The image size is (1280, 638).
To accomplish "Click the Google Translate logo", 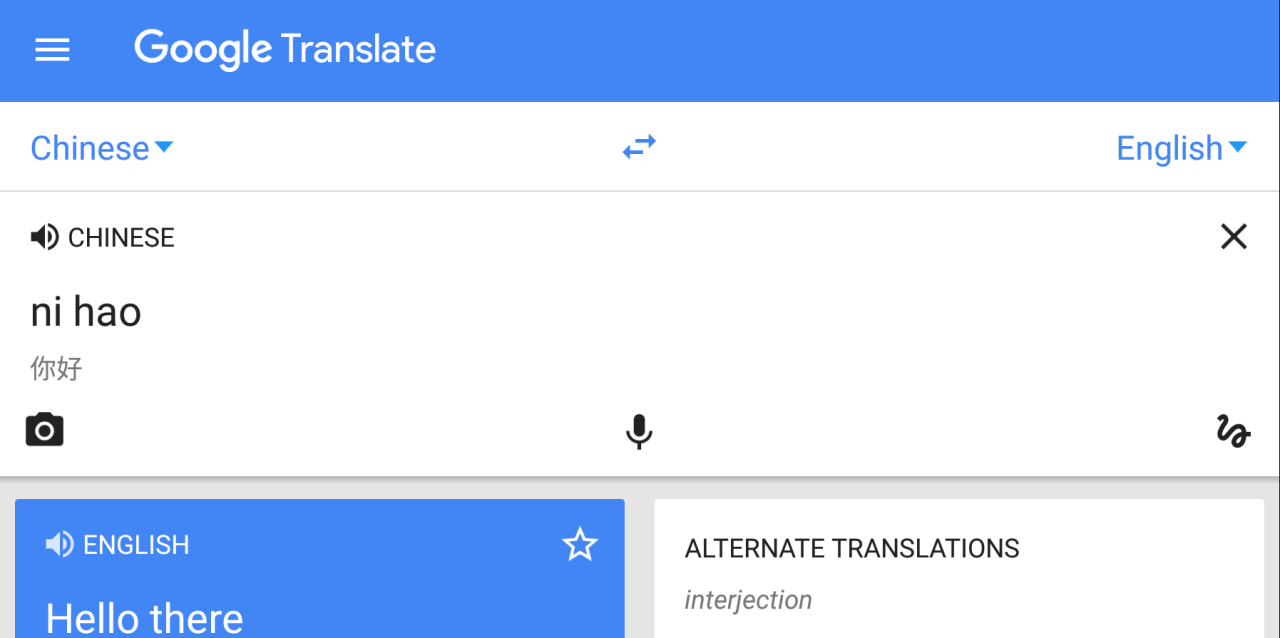I will 285,49.
